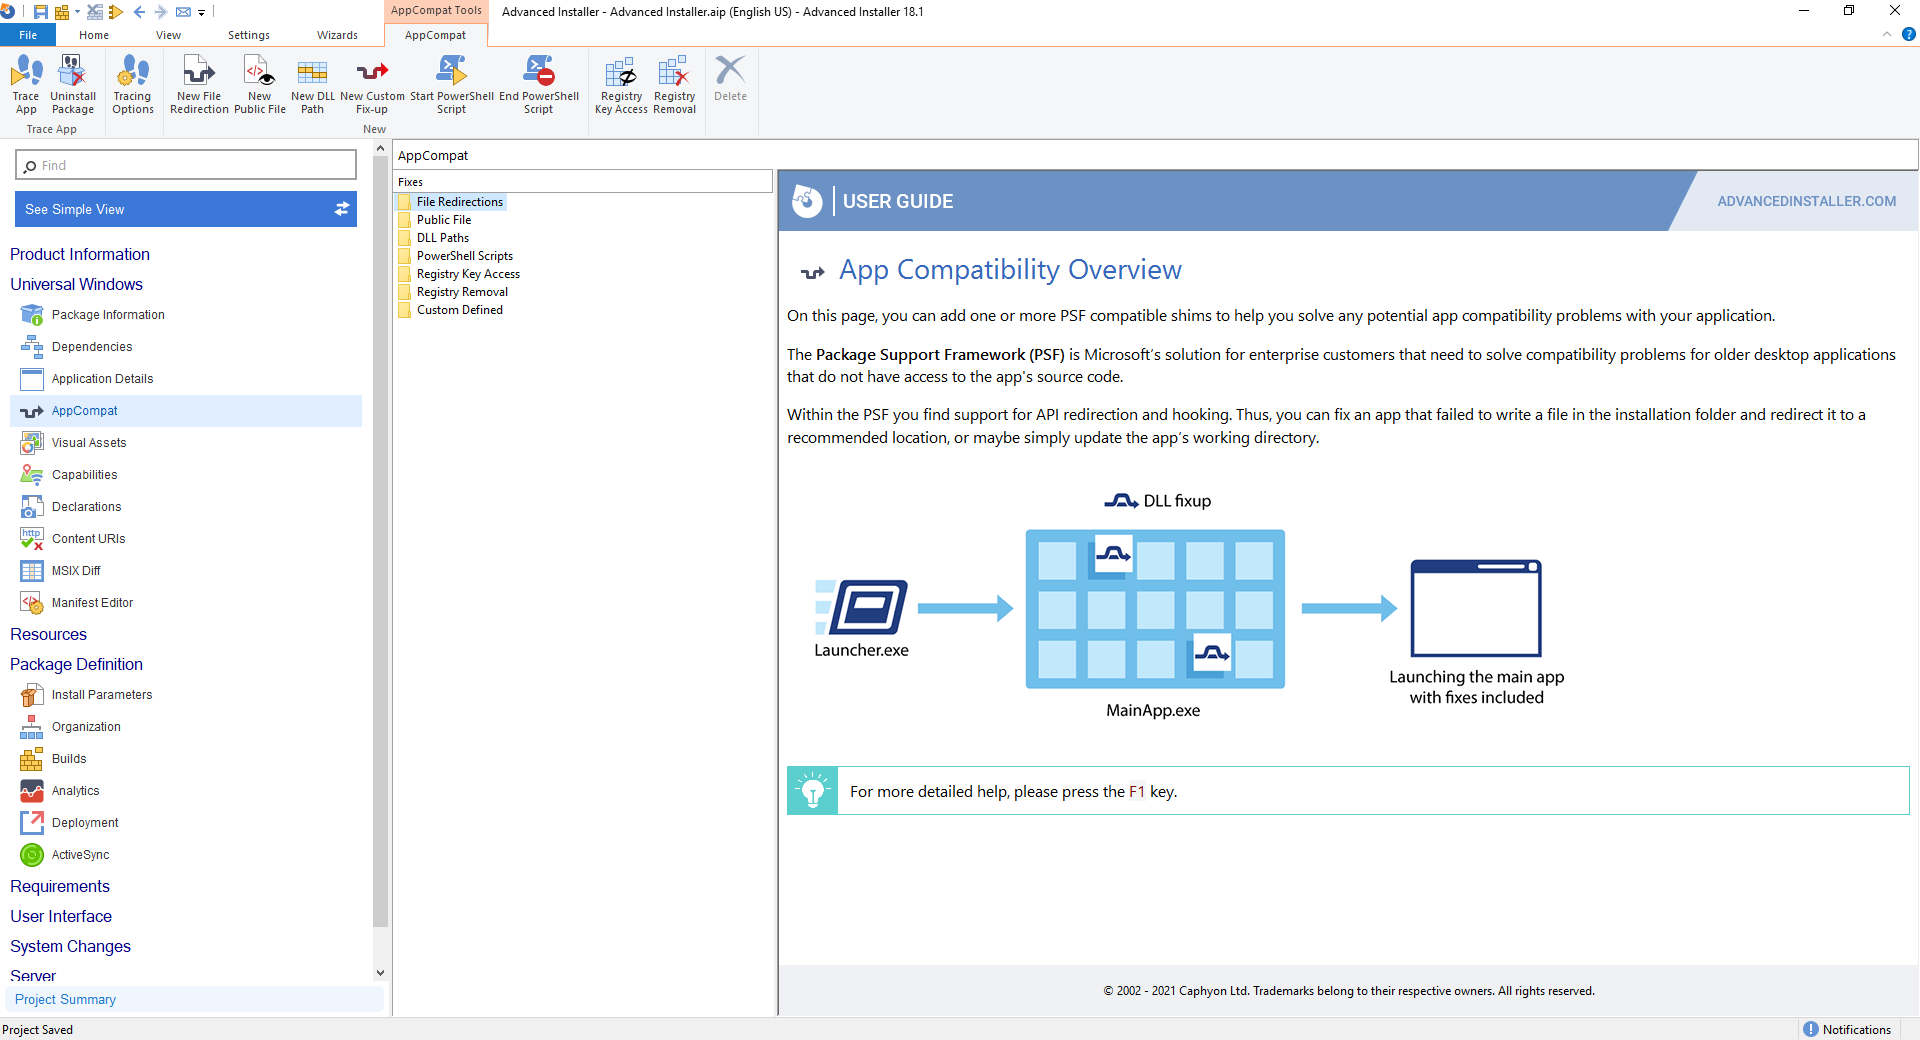This screenshot has height=1040, width=1920.
Task: Visit the ADVANCEDINSTALLER.COM link
Action: (x=1806, y=200)
